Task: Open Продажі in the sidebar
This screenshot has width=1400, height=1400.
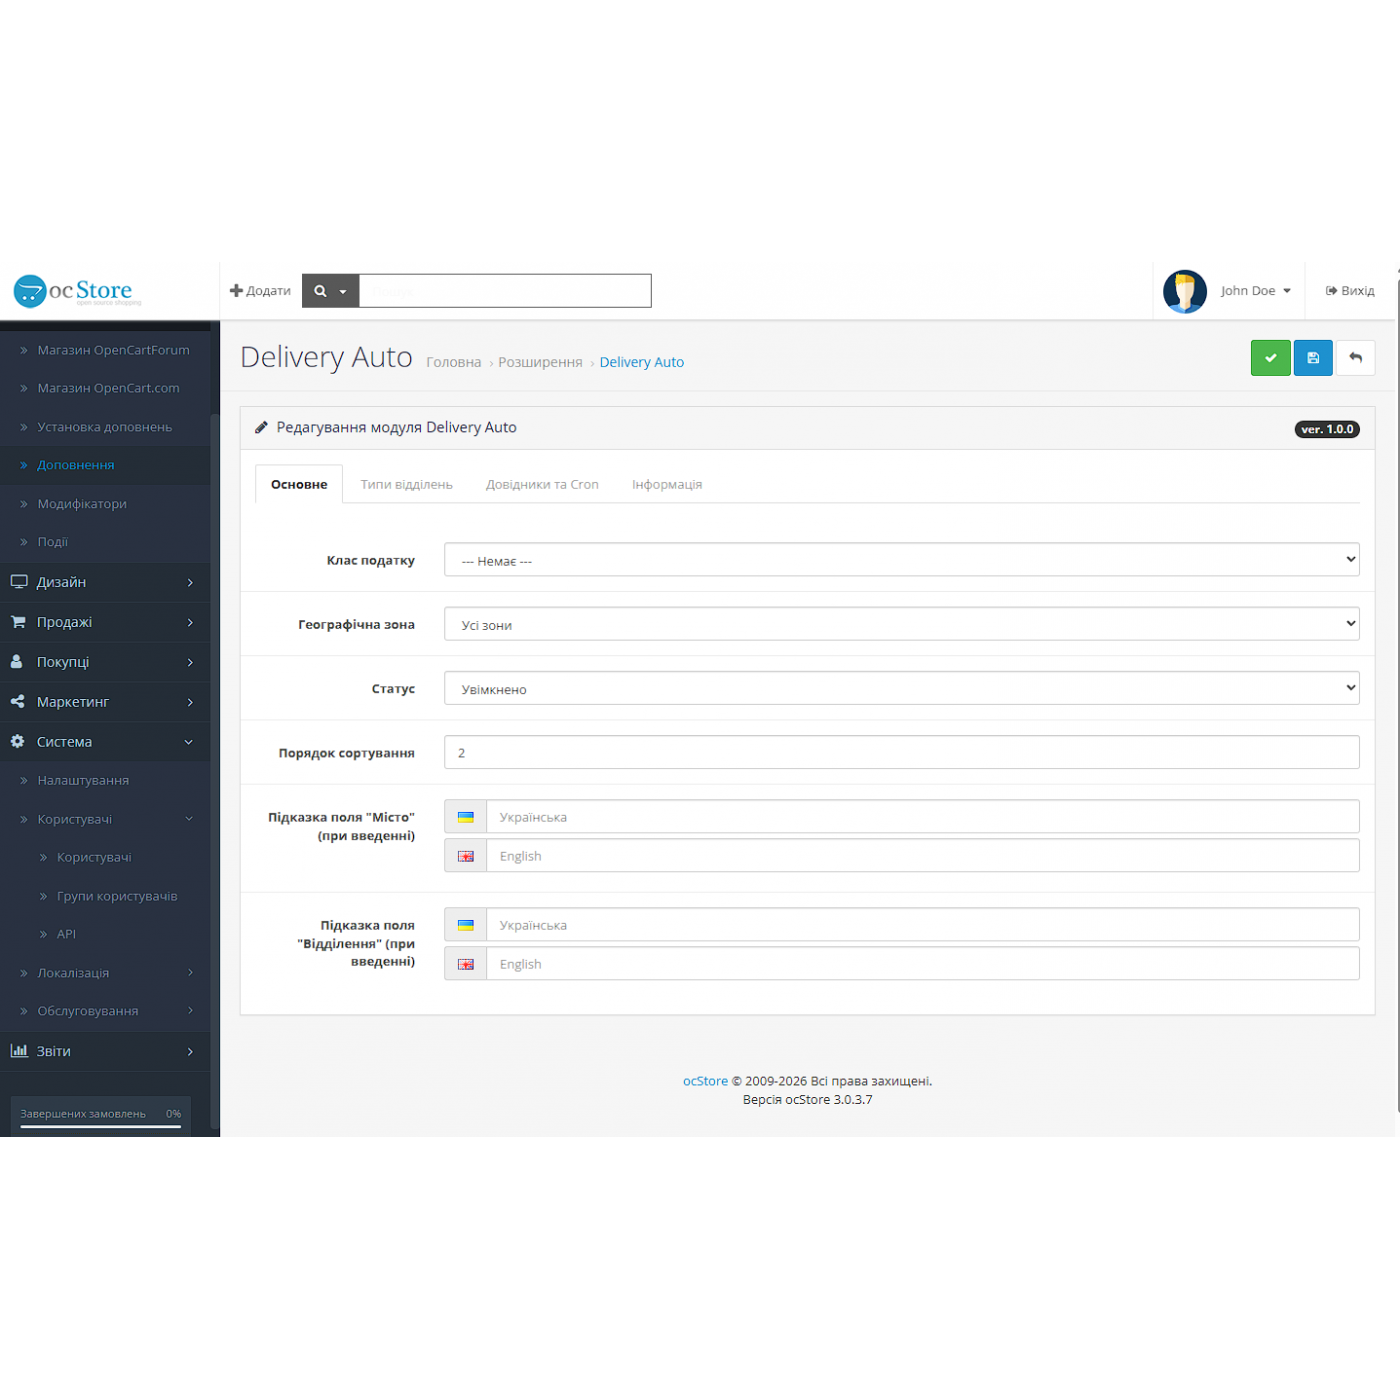Action: (x=105, y=622)
